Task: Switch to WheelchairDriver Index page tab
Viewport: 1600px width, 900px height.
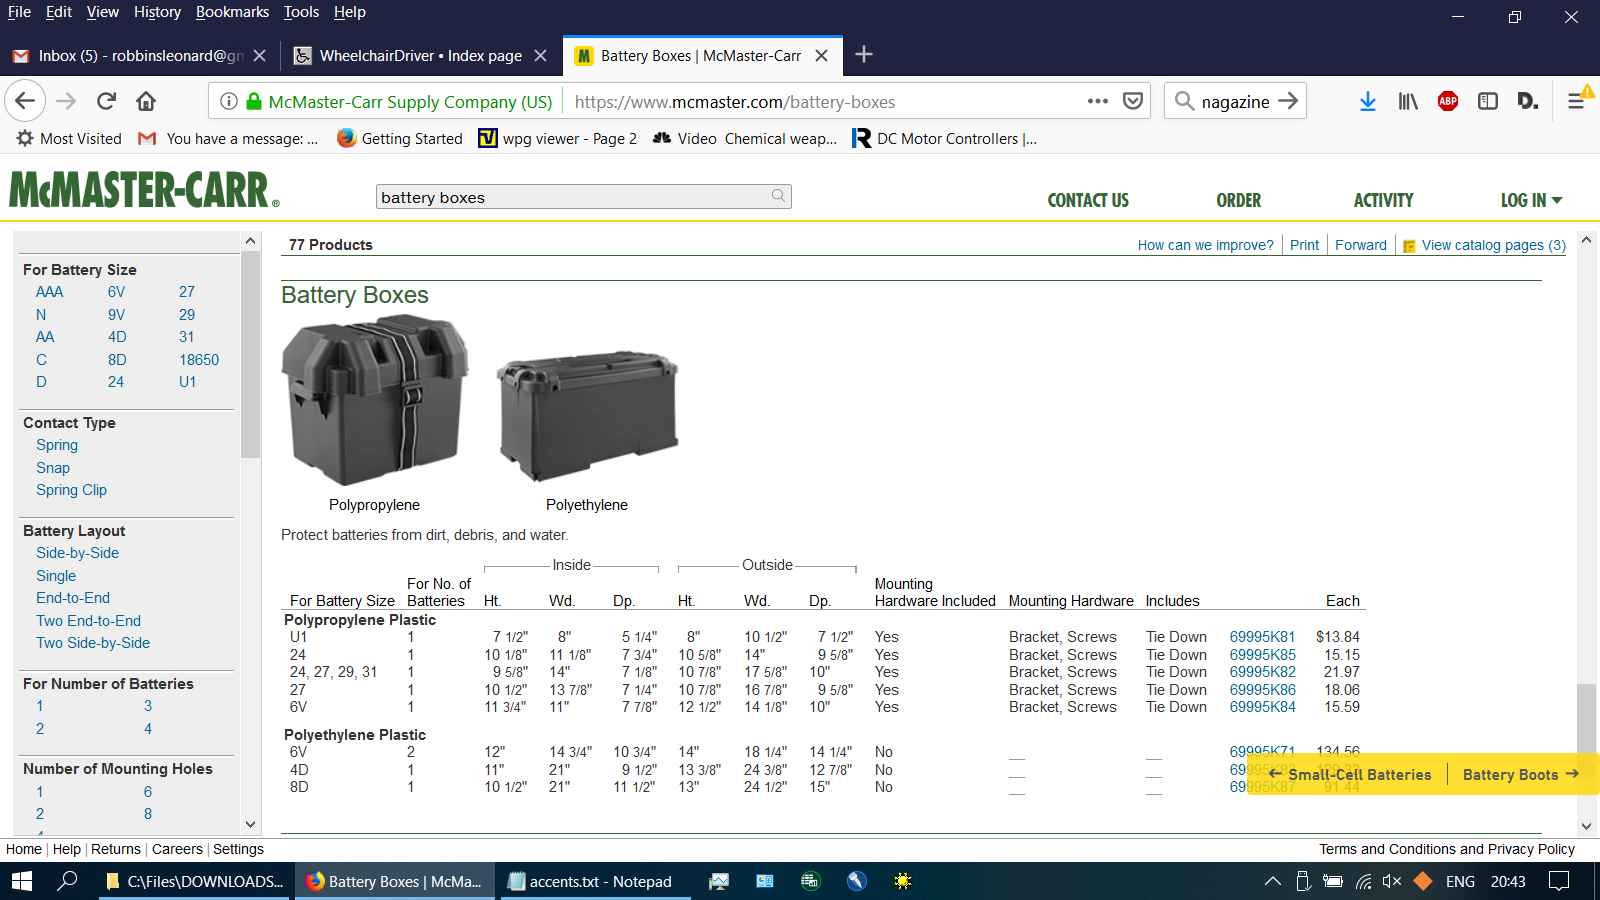Action: coord(420,56)
